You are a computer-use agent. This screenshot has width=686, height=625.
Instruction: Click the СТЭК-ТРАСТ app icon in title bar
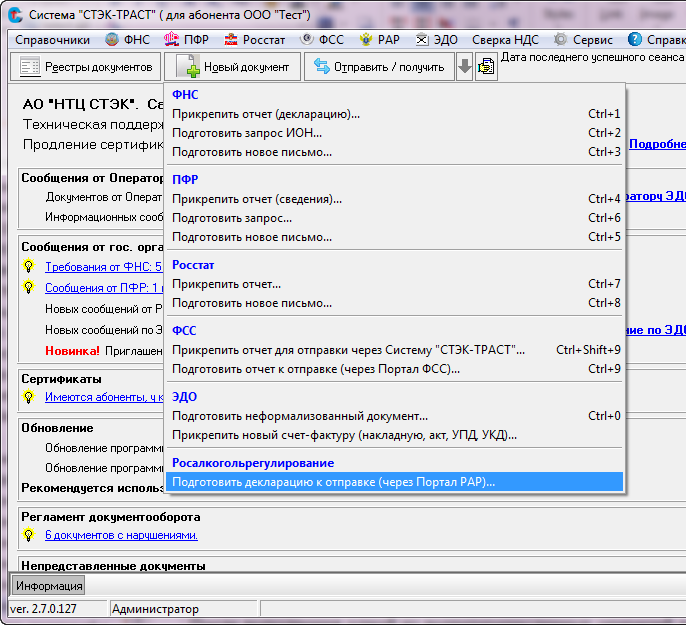click(x=15, y=15)
